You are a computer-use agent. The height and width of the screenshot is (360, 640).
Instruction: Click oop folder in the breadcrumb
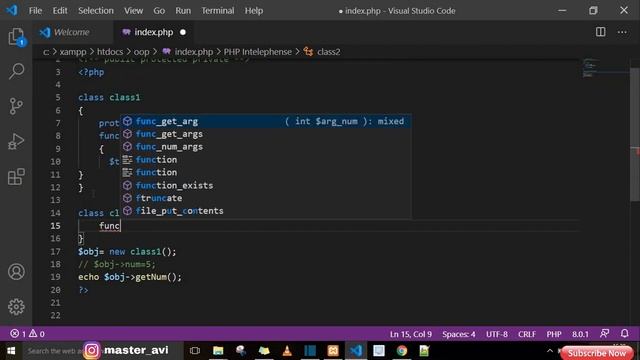[141, 52]
